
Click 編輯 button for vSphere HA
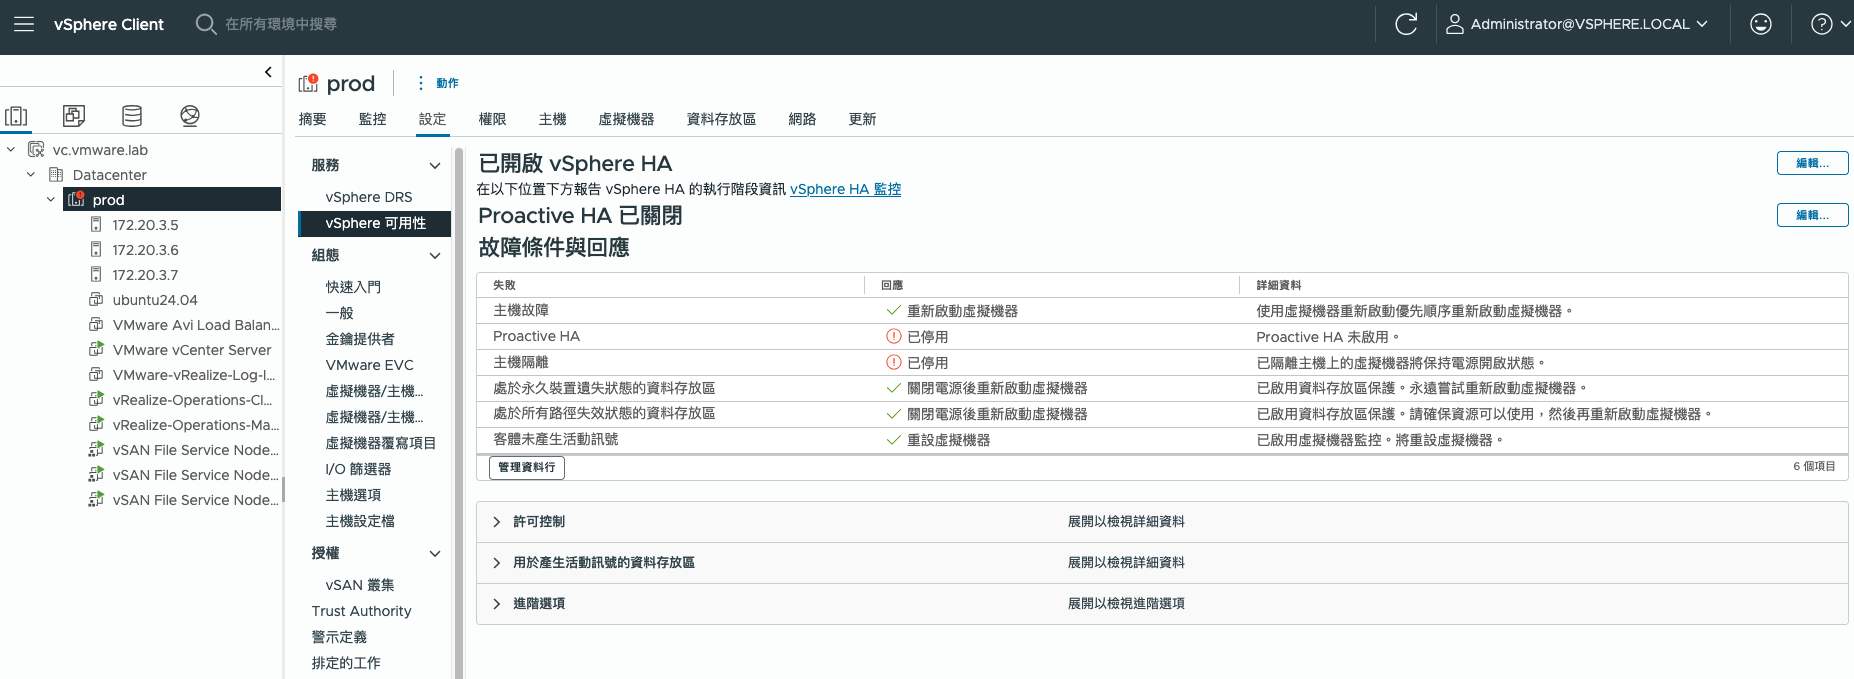click(1812, 163)
